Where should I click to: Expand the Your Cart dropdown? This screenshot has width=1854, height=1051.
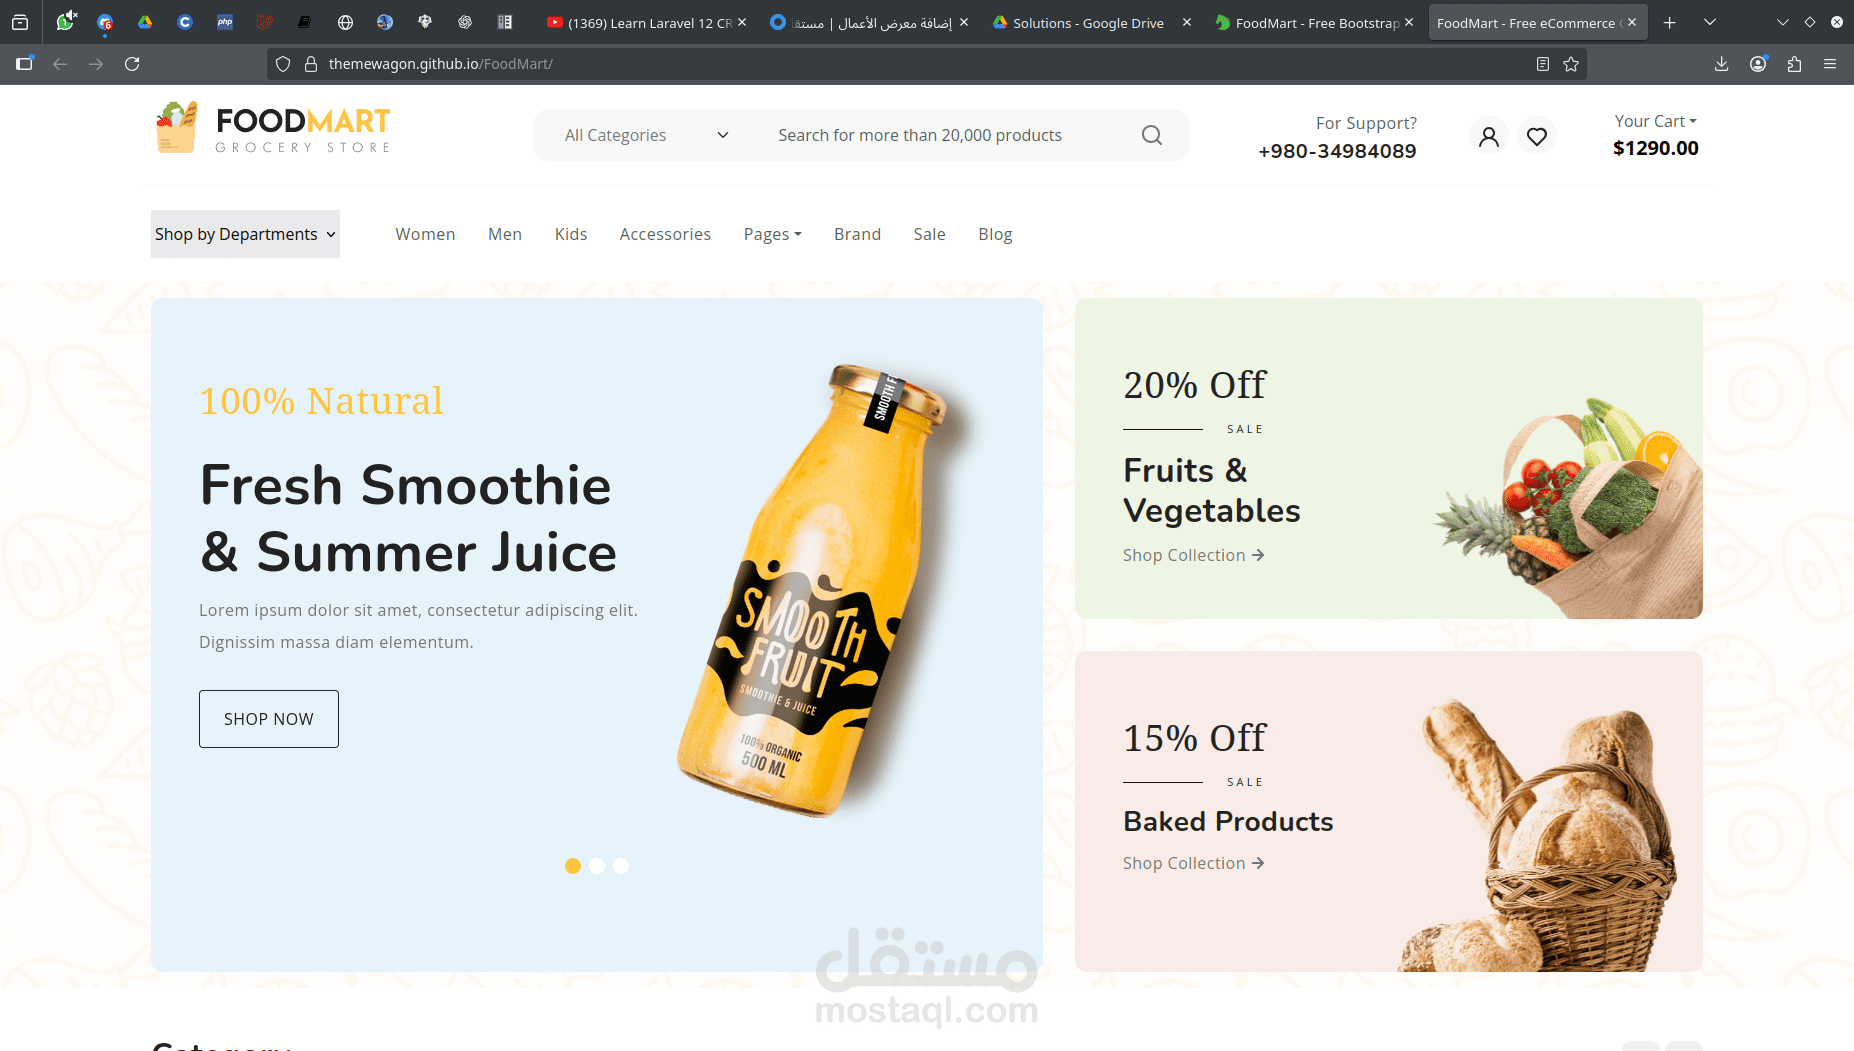tap(1655, 121)
